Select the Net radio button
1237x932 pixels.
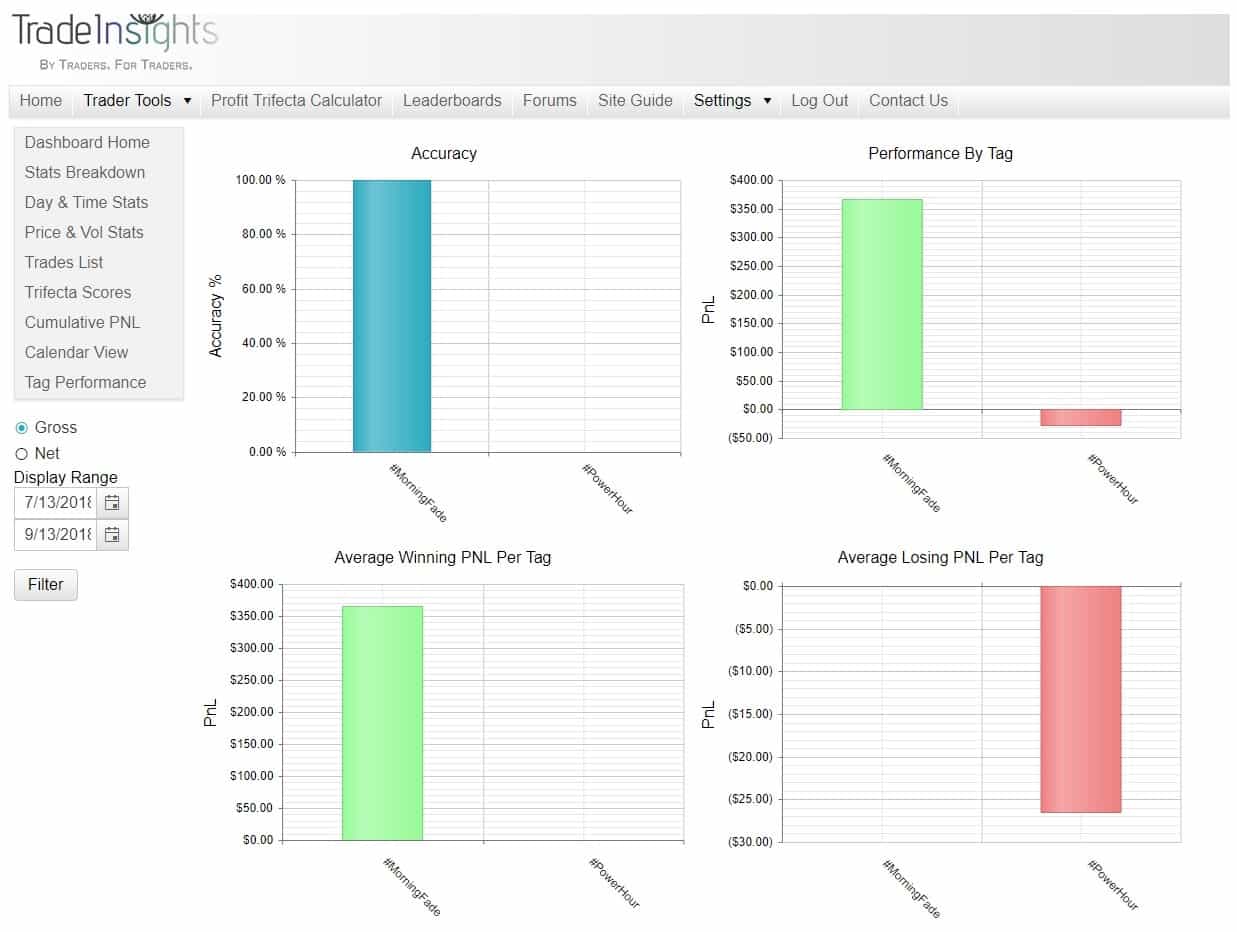(x=21, y=453)
